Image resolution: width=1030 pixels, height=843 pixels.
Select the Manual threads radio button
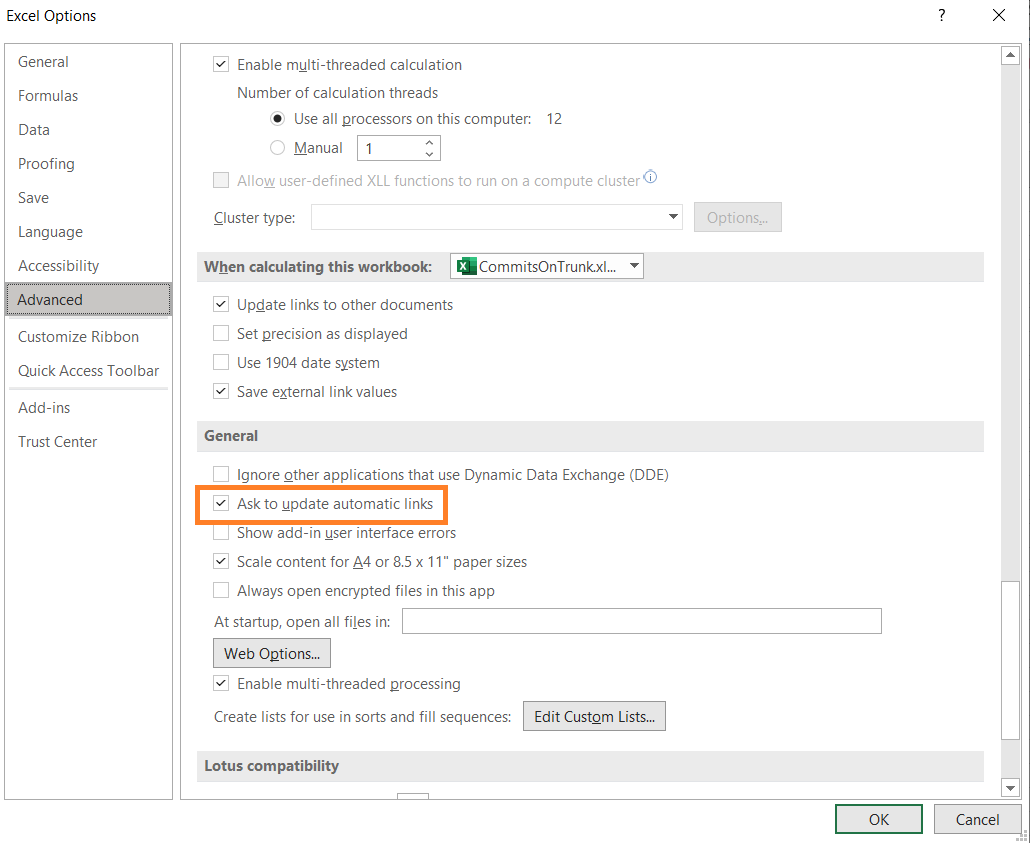point(279,148)
